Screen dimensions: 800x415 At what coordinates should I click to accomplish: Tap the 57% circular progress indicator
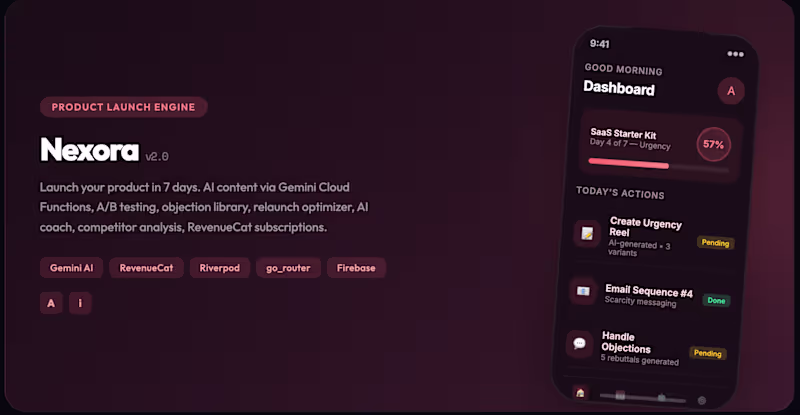(x=713, y=144)
